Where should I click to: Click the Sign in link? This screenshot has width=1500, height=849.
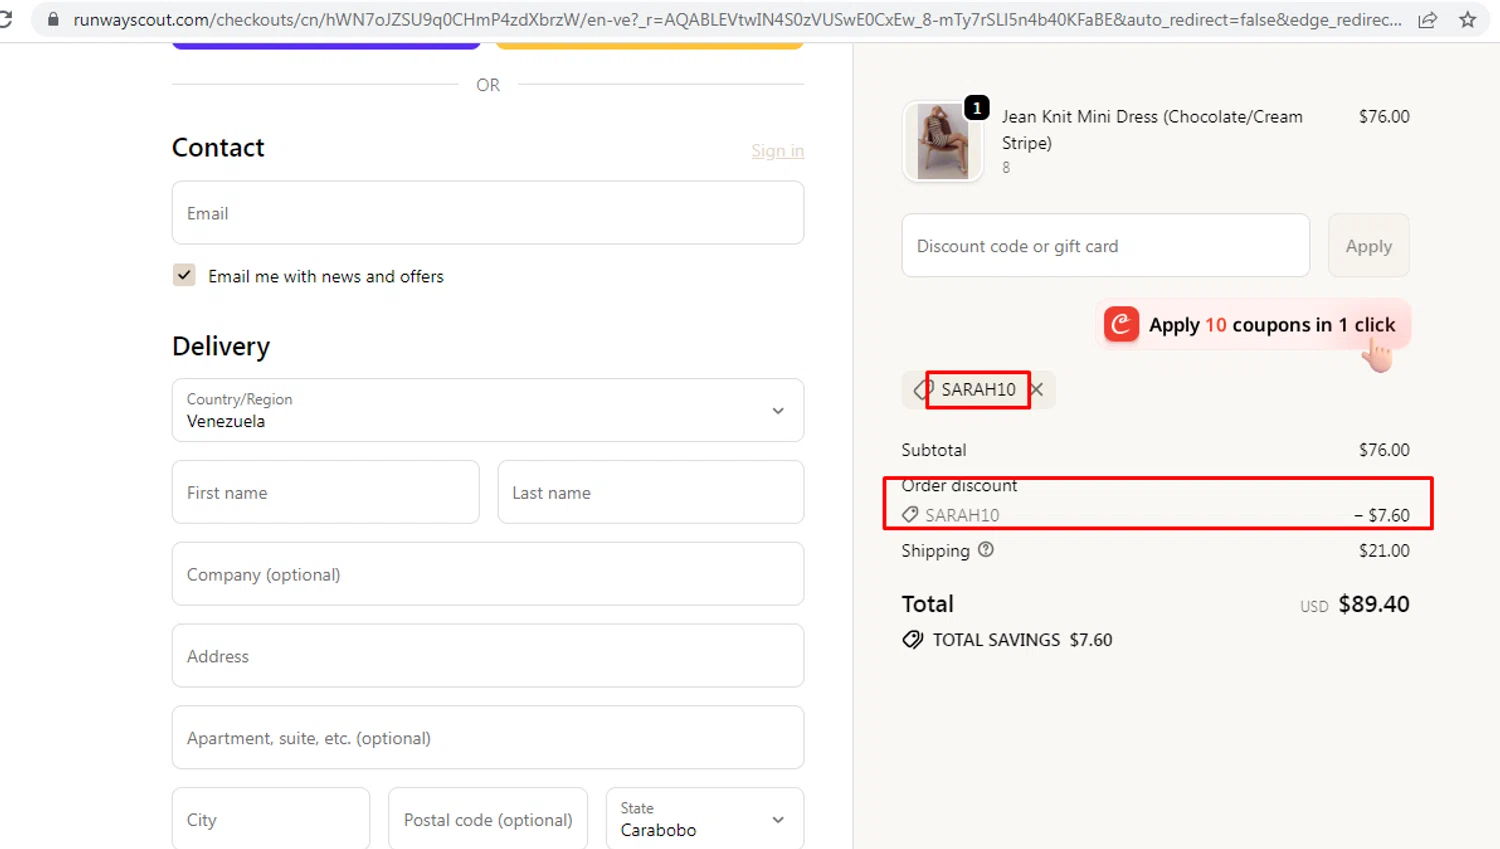[x=778, y=150]
